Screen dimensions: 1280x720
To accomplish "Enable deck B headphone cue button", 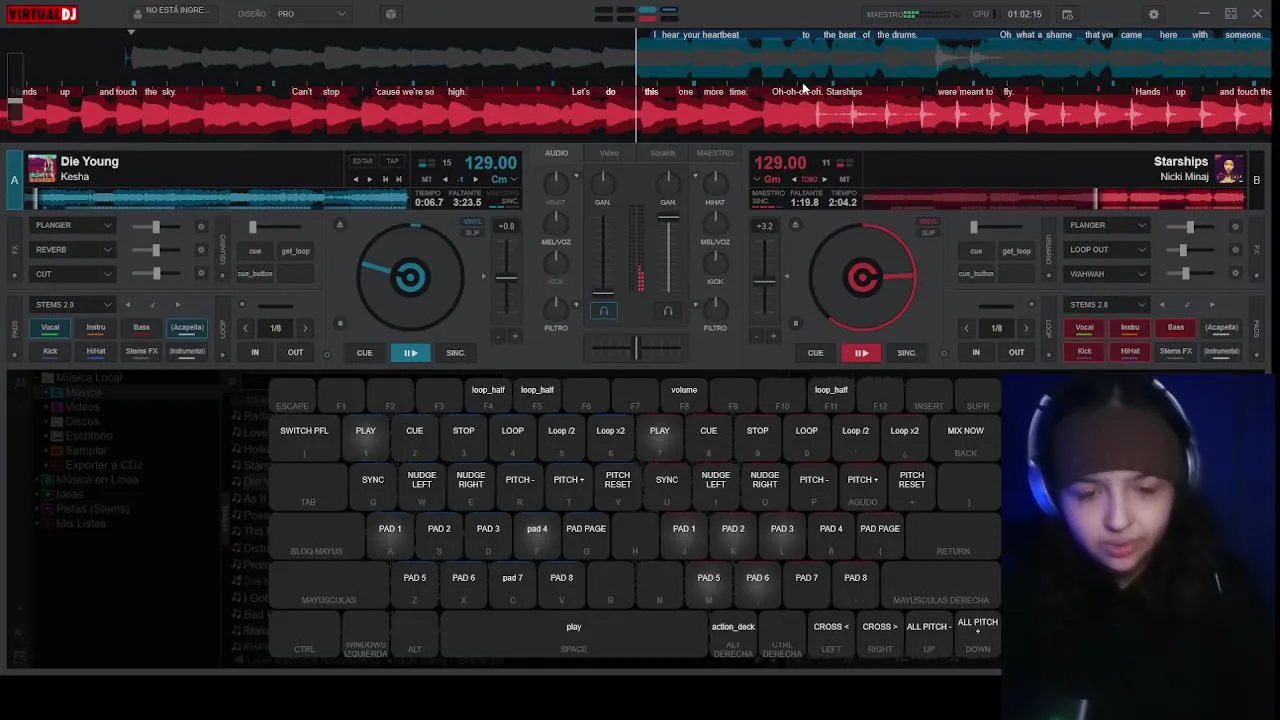I will [x=668, y=311].
